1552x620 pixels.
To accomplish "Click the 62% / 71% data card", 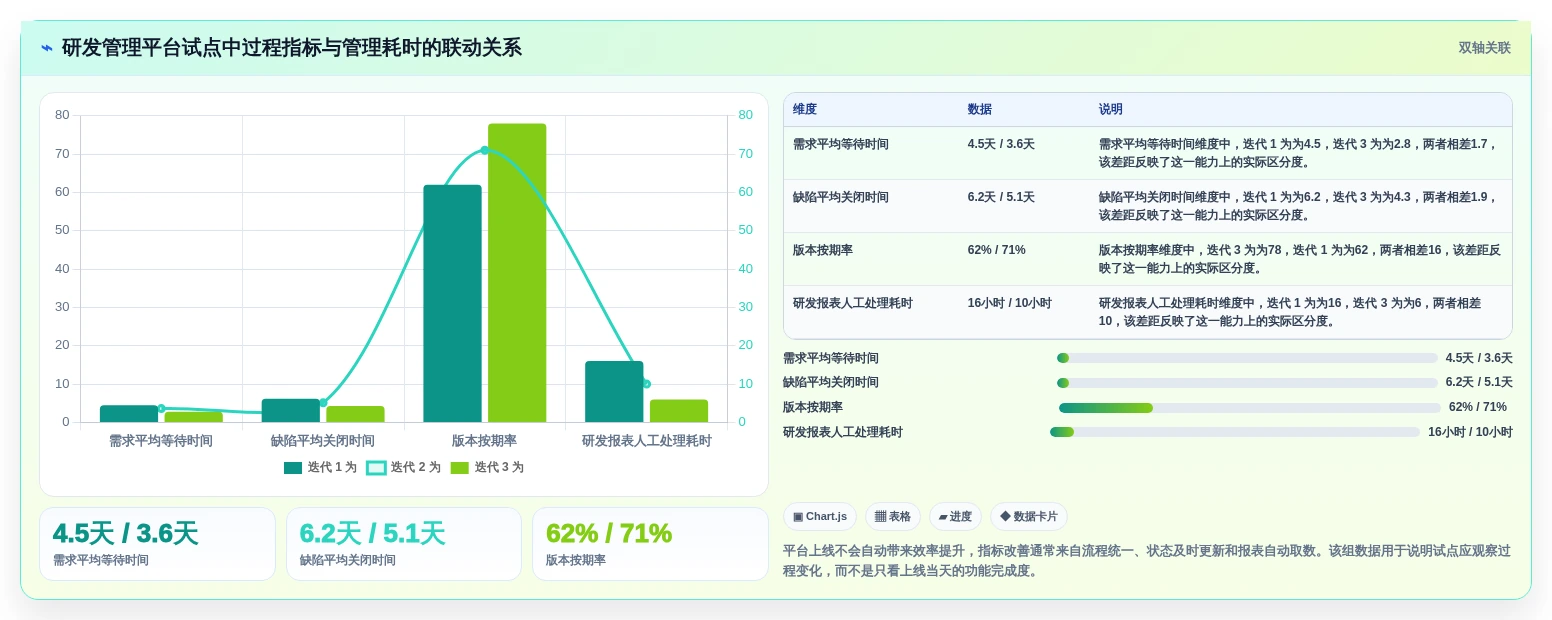I will (650, 544).
